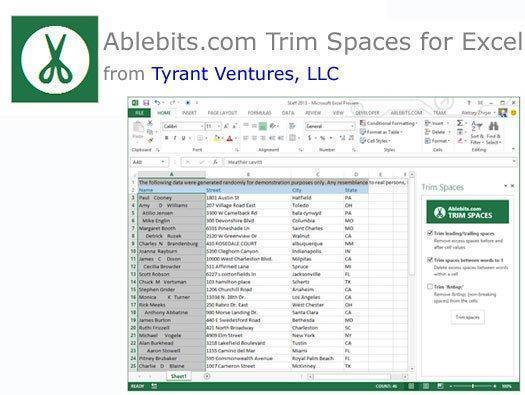
Task: Click the Borders icon in Font group
Action: coord(200,138)
